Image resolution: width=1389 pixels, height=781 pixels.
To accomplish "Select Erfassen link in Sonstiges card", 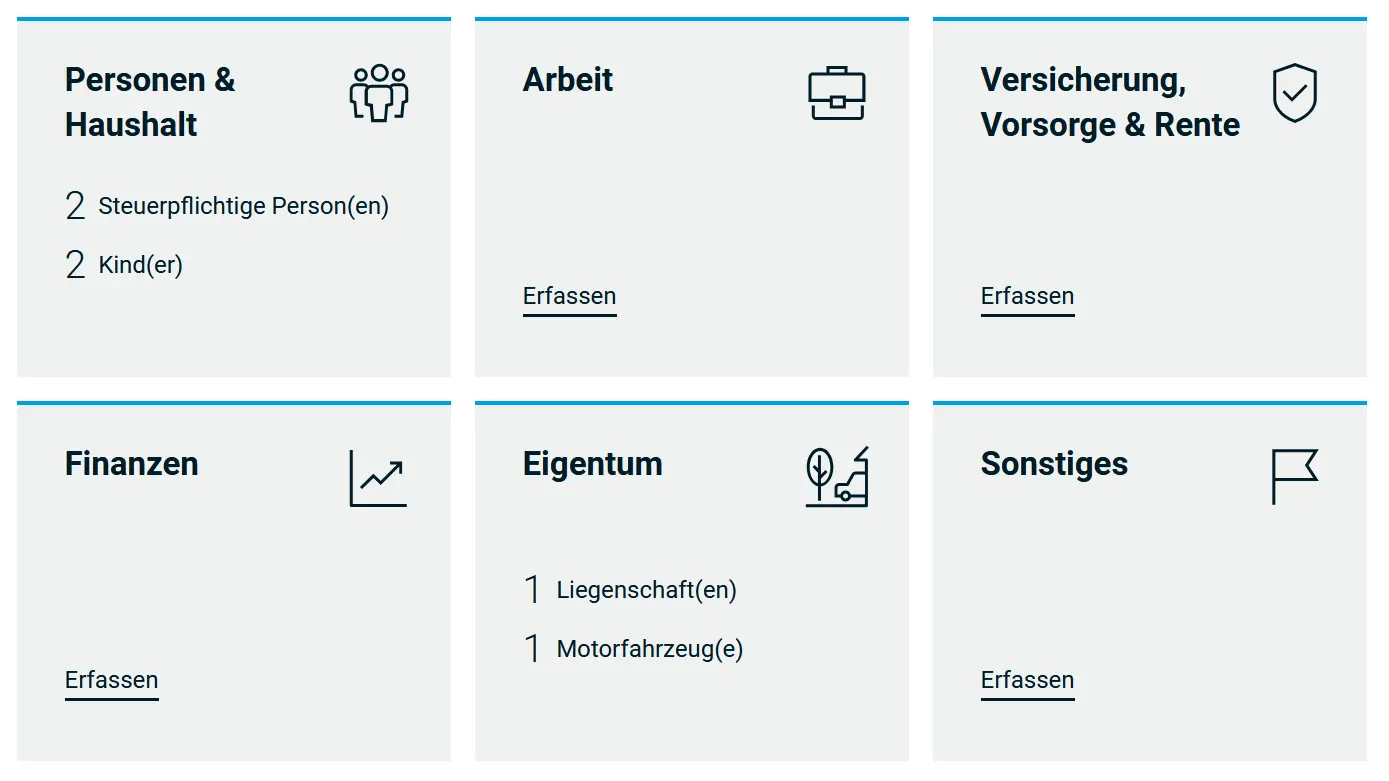I will [x=1027, y=680].
